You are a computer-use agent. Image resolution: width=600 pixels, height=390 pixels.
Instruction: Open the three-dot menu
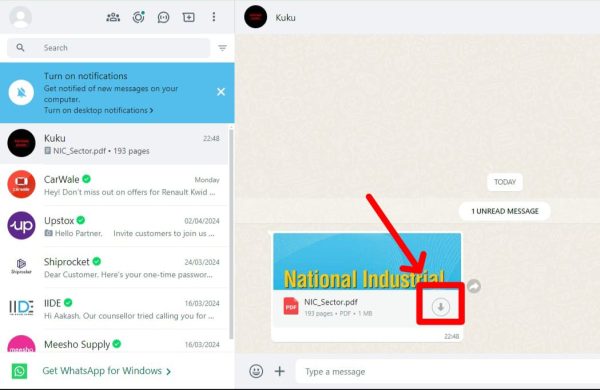[x=214, y=17]
